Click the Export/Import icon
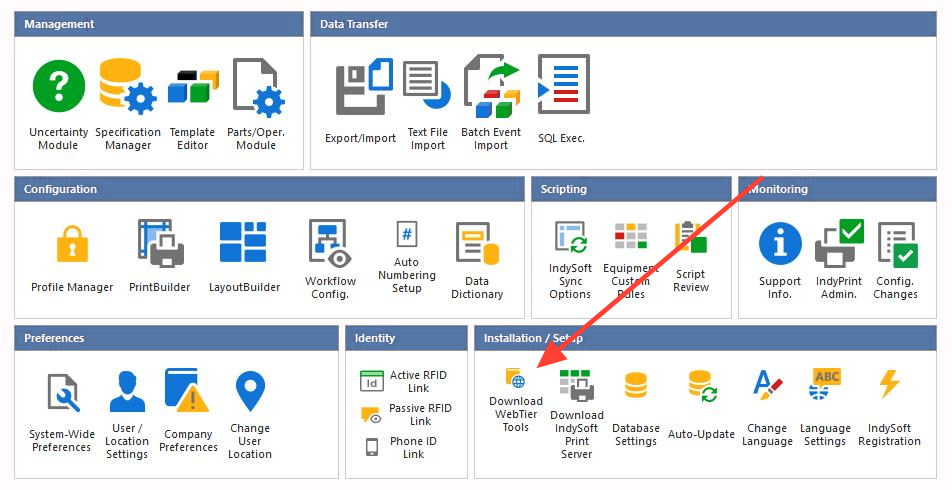The height and width of the screenshot is (490, 952). [364, 86]
